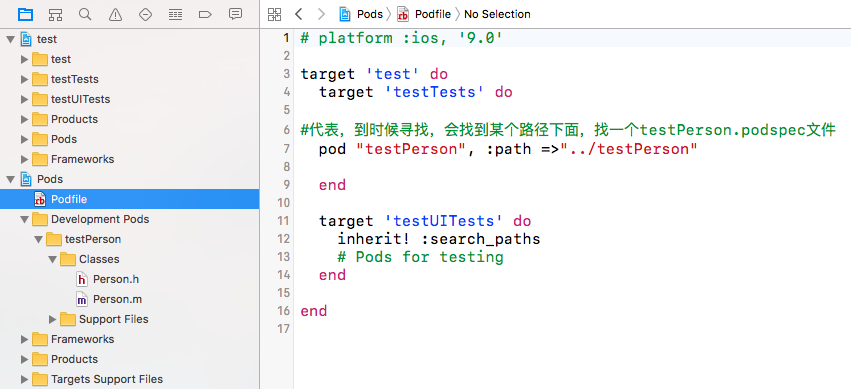Click the Development Pods folder icon
The height and width of the screenshot is (389, 851).
pos(40,219)
